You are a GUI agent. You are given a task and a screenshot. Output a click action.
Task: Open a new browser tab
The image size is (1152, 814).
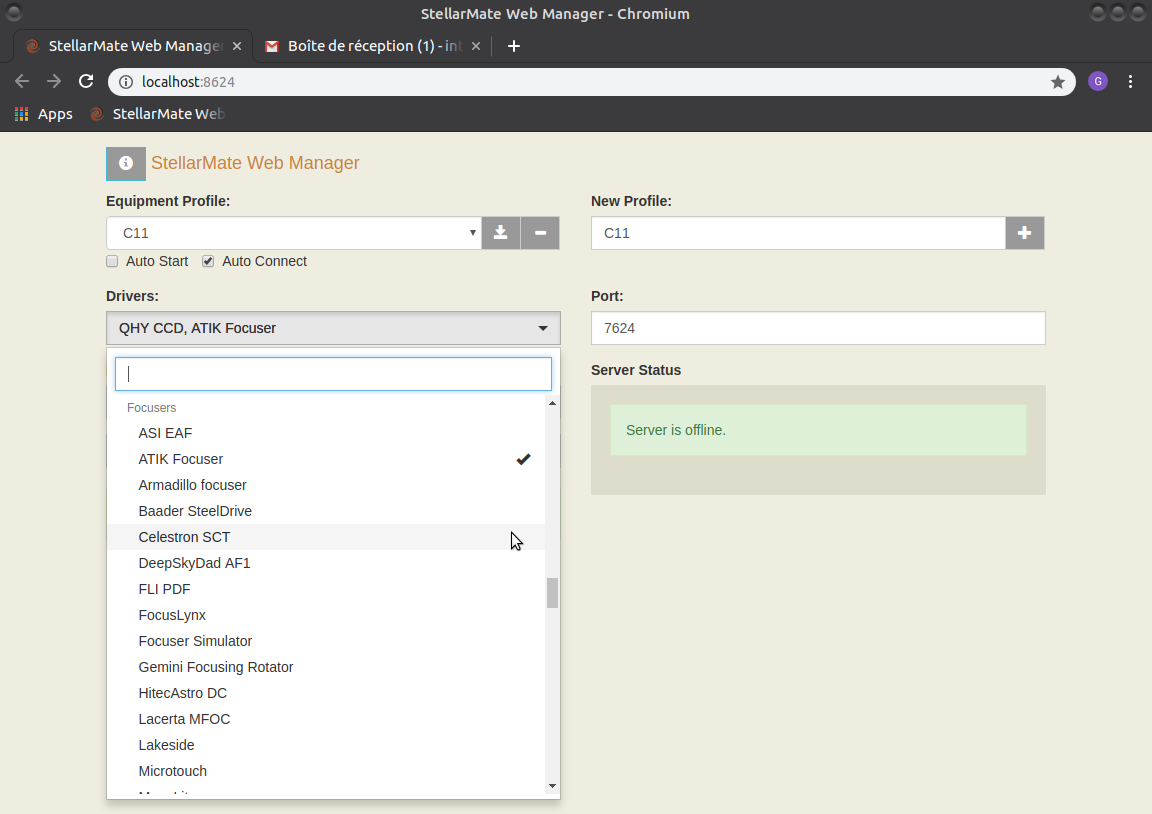pyautogui.click(x=514, y=46)
